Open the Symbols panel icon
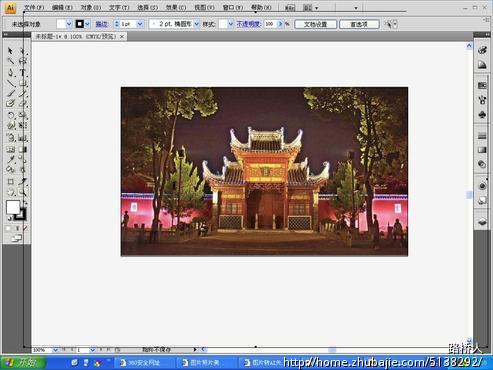This screenshot has width=493, height=370. [x=482, y=115]
